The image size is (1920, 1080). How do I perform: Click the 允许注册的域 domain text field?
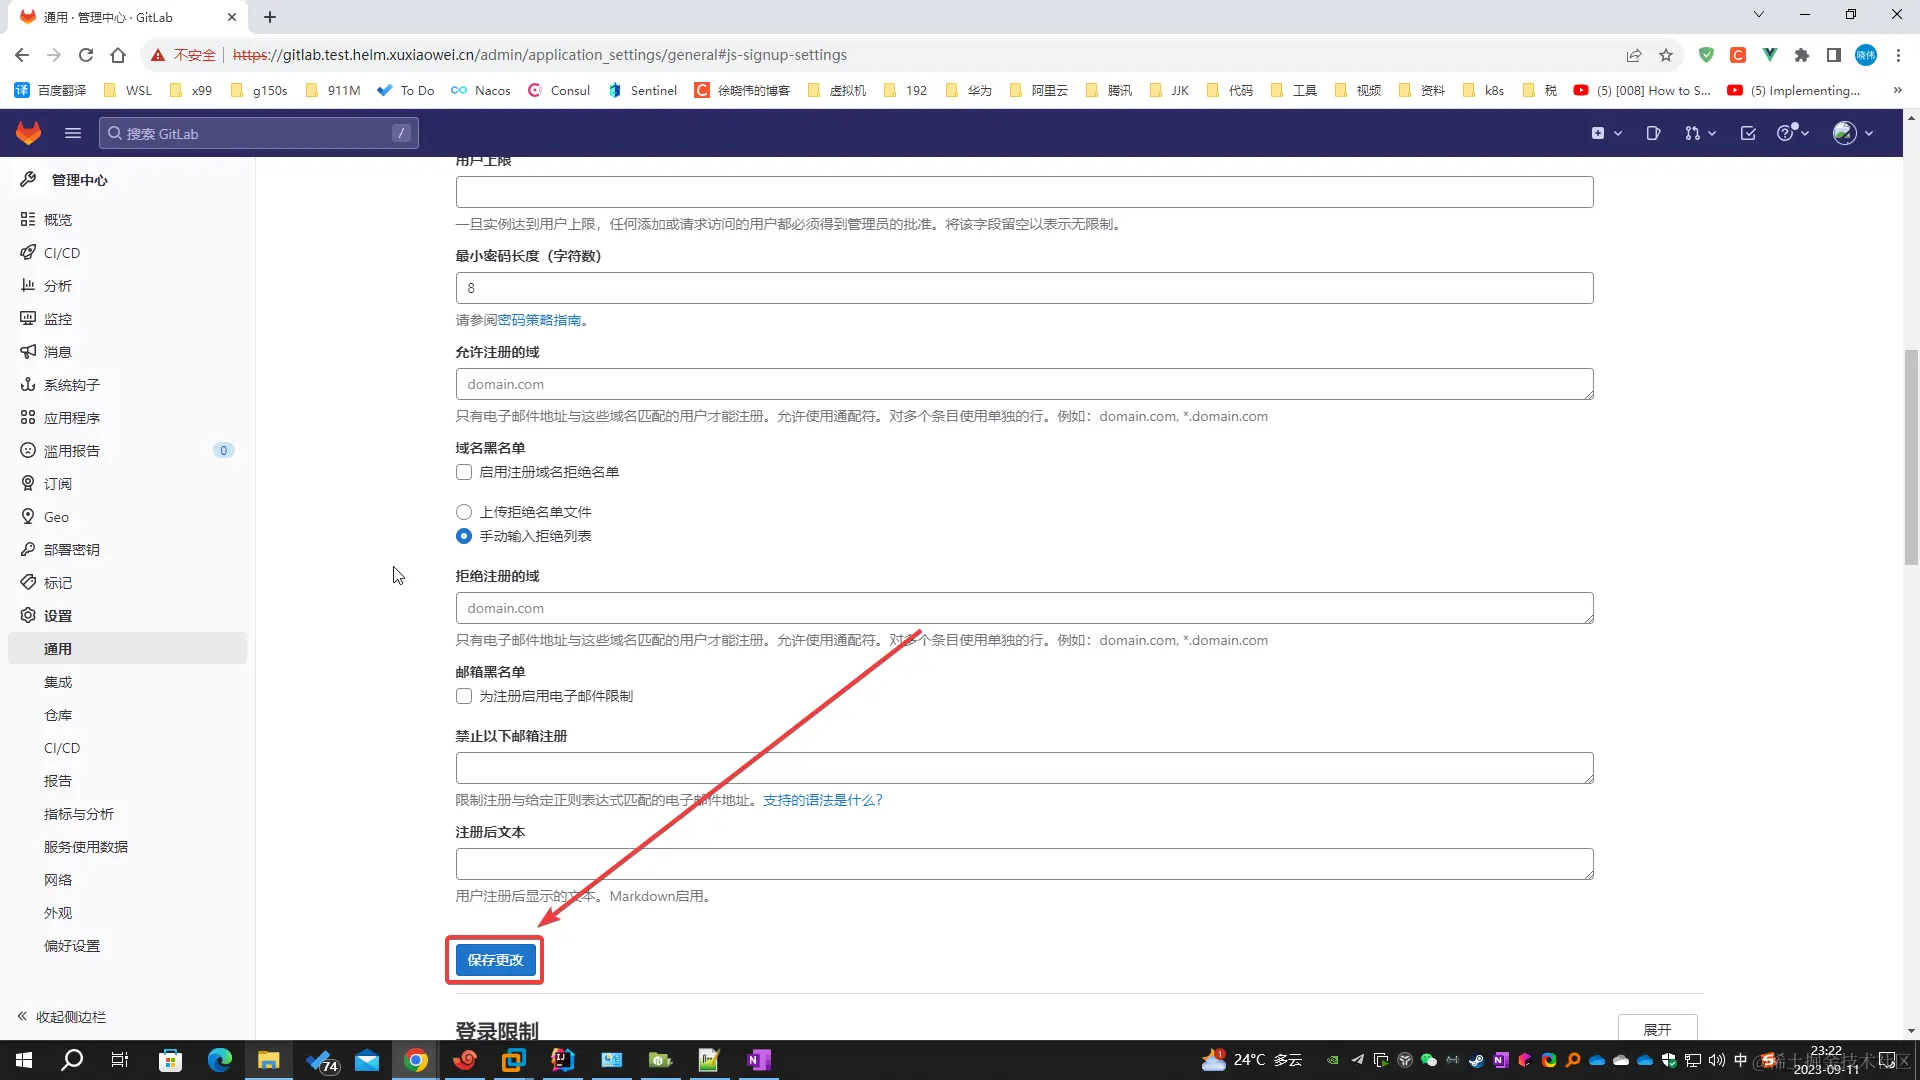pos(1023,384)
